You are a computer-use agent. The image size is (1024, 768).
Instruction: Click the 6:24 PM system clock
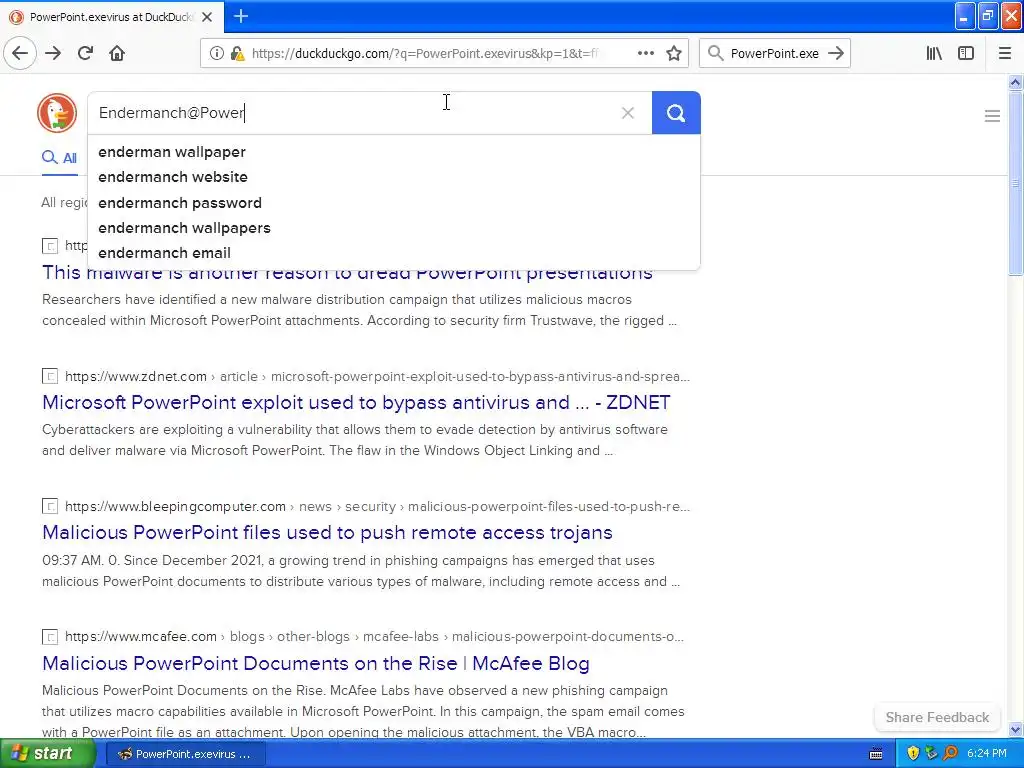point(987,754)
